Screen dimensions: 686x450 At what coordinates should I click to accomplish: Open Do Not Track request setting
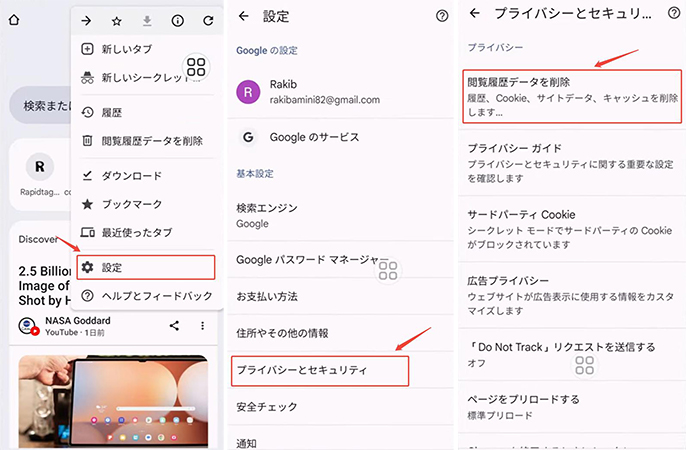pos(572,355)
